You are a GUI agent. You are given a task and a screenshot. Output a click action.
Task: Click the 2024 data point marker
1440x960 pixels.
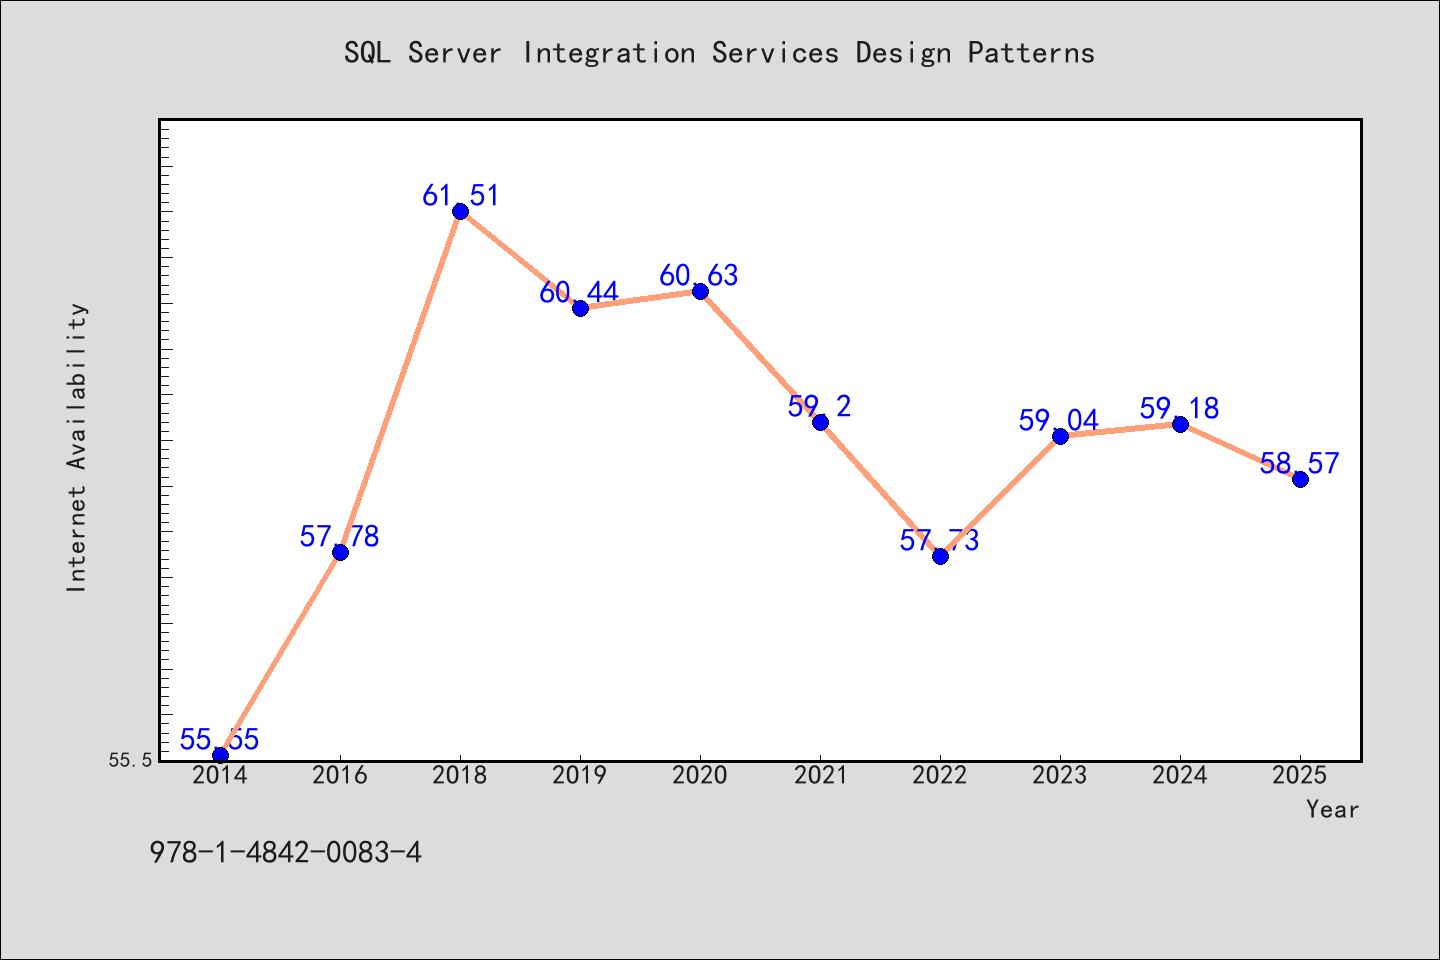click(1180, 424)
